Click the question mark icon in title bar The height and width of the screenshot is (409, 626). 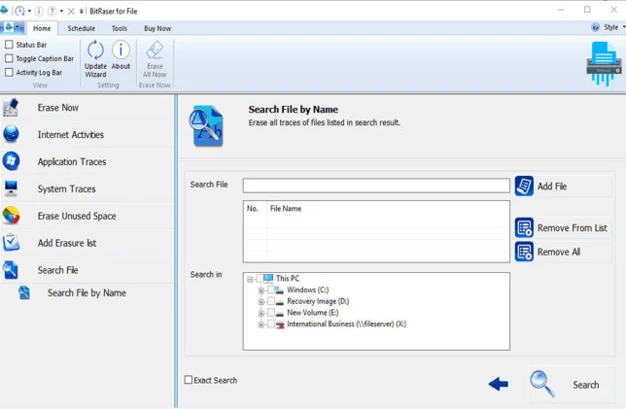(x=52, y=11)
